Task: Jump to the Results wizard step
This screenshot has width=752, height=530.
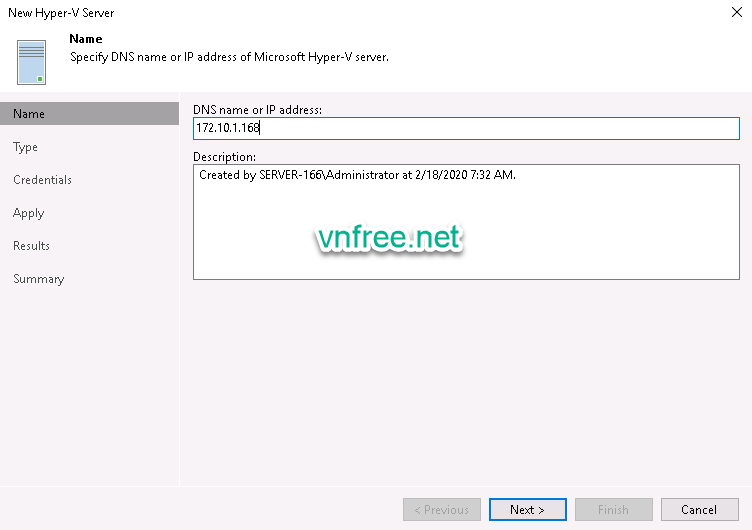Action: tap(32, 246)
